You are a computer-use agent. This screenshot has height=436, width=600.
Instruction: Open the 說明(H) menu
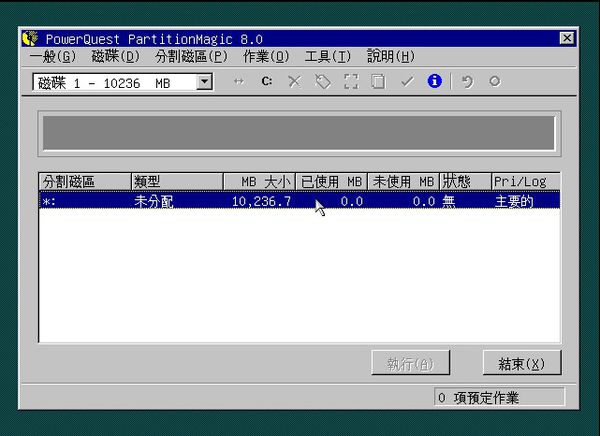(x=391, y=57)
